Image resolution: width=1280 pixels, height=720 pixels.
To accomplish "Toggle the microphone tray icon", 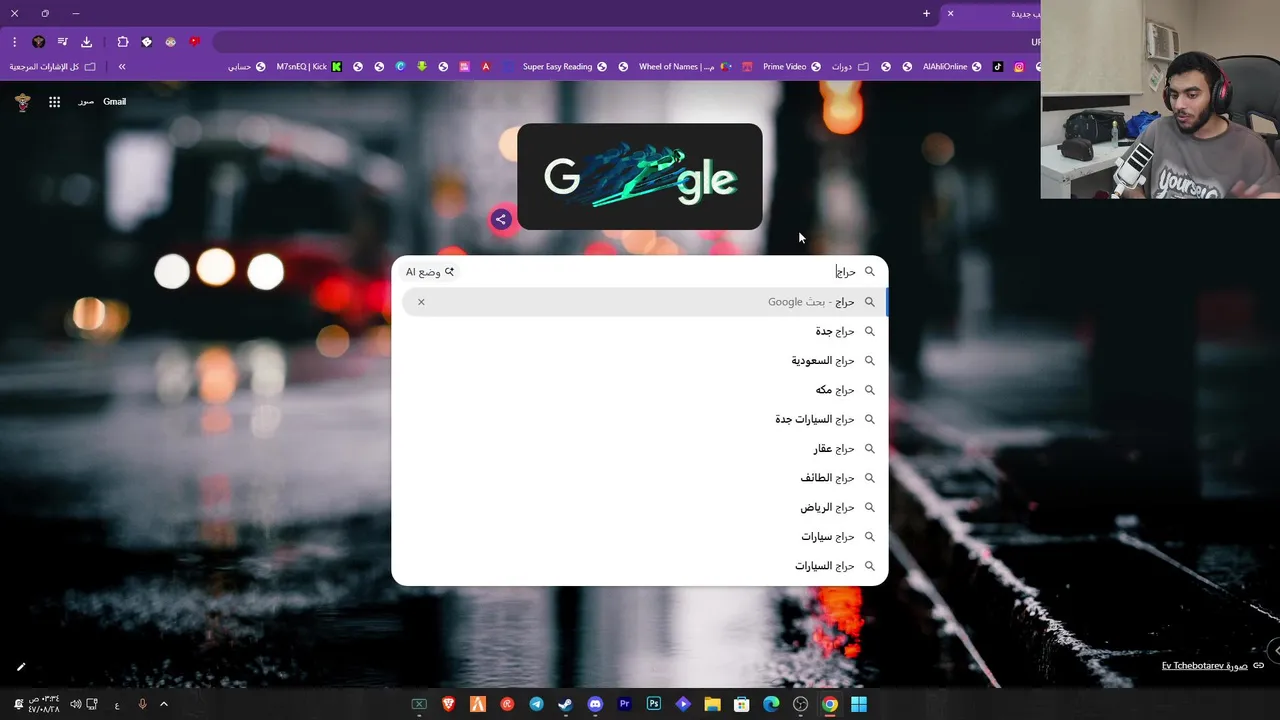I will (142, 704).
